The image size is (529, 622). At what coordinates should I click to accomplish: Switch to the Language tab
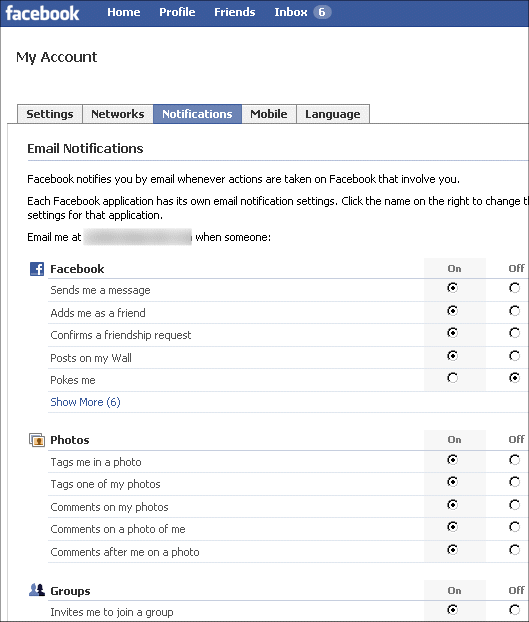tap(333, 114)
